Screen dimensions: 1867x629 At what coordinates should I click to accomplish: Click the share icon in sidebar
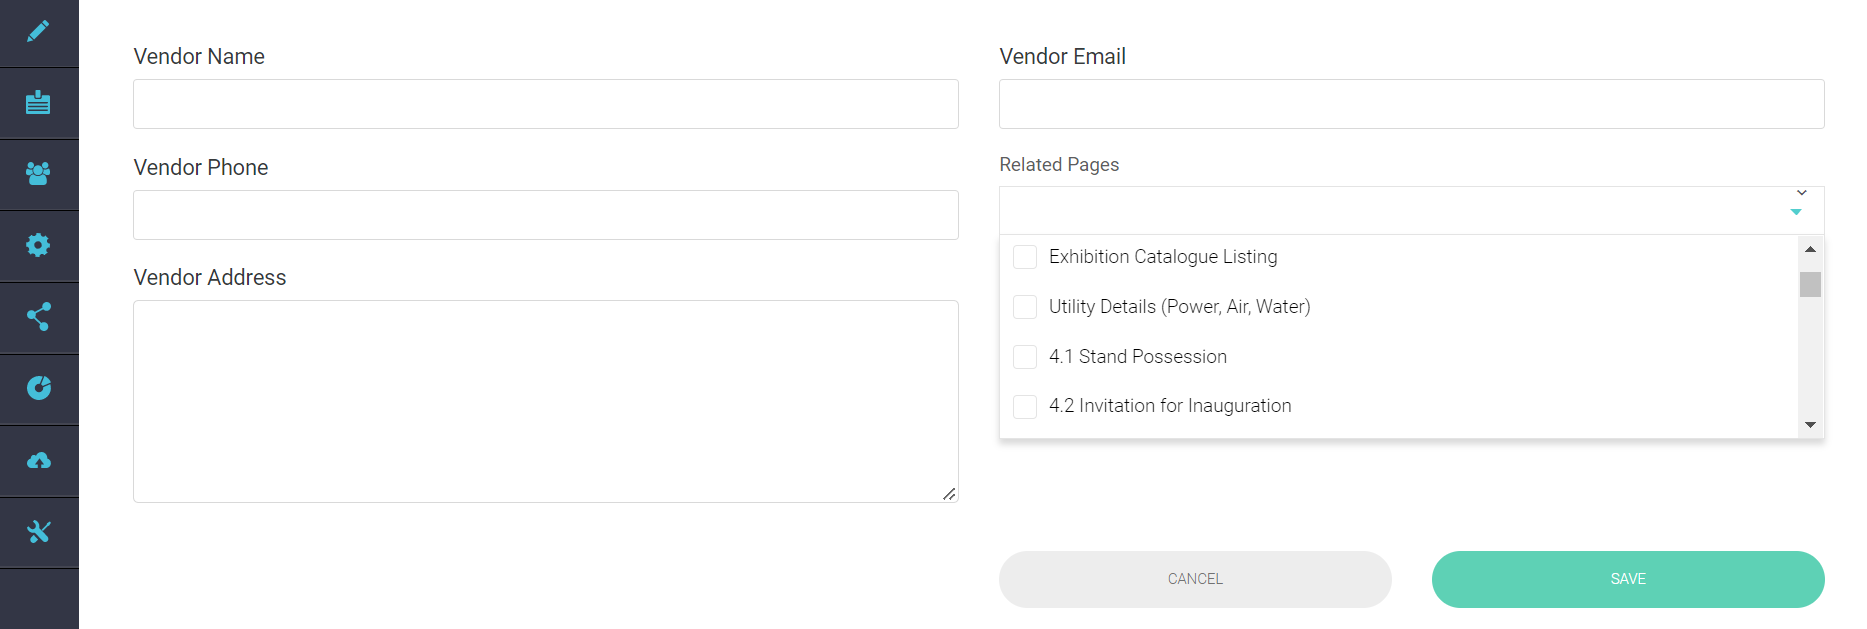(38, 317)
